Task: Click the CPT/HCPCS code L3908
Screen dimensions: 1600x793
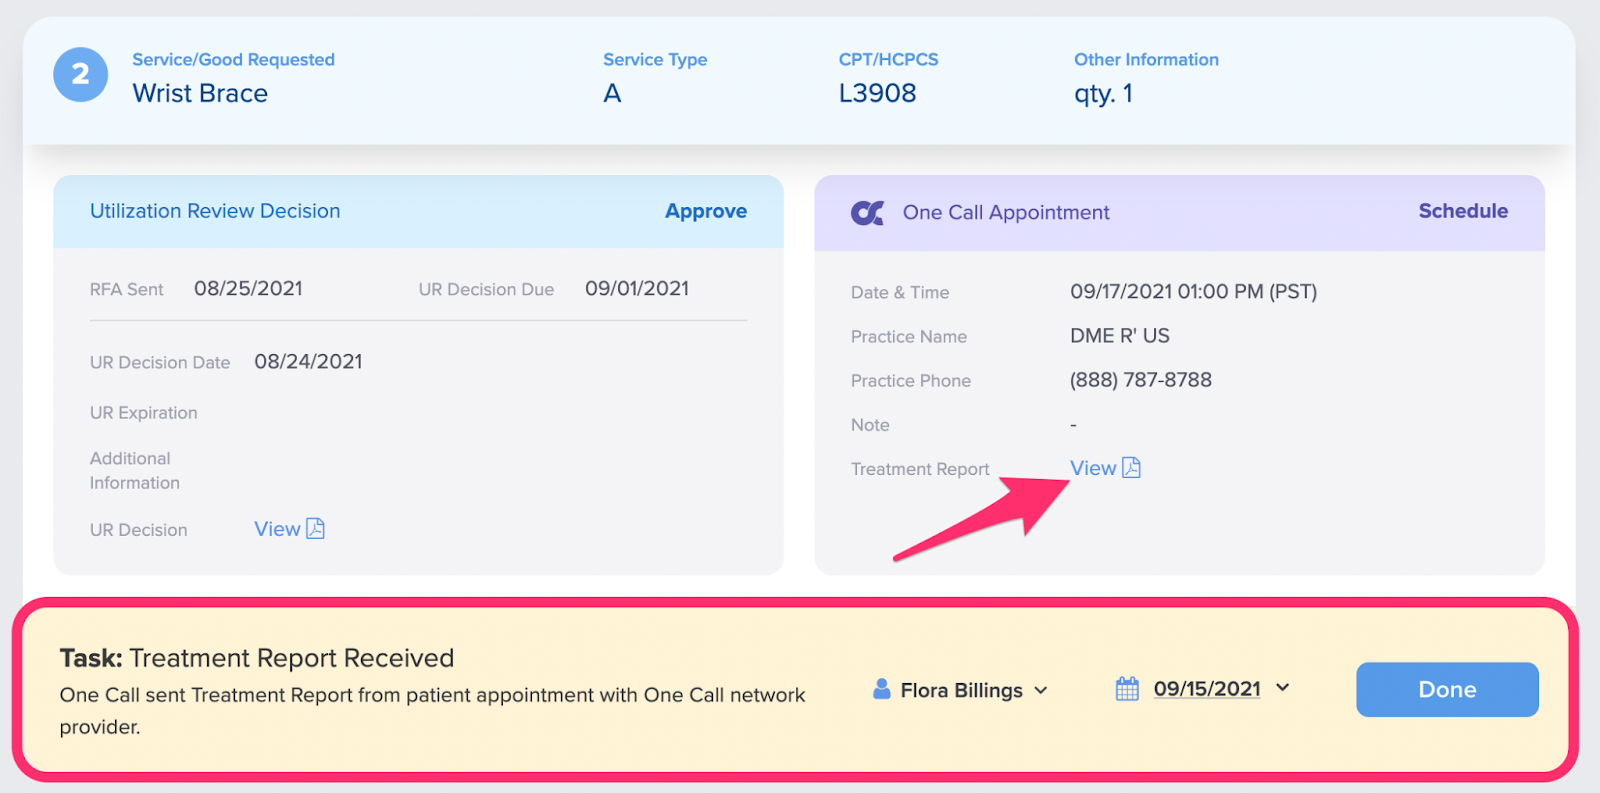Action: 877,93
